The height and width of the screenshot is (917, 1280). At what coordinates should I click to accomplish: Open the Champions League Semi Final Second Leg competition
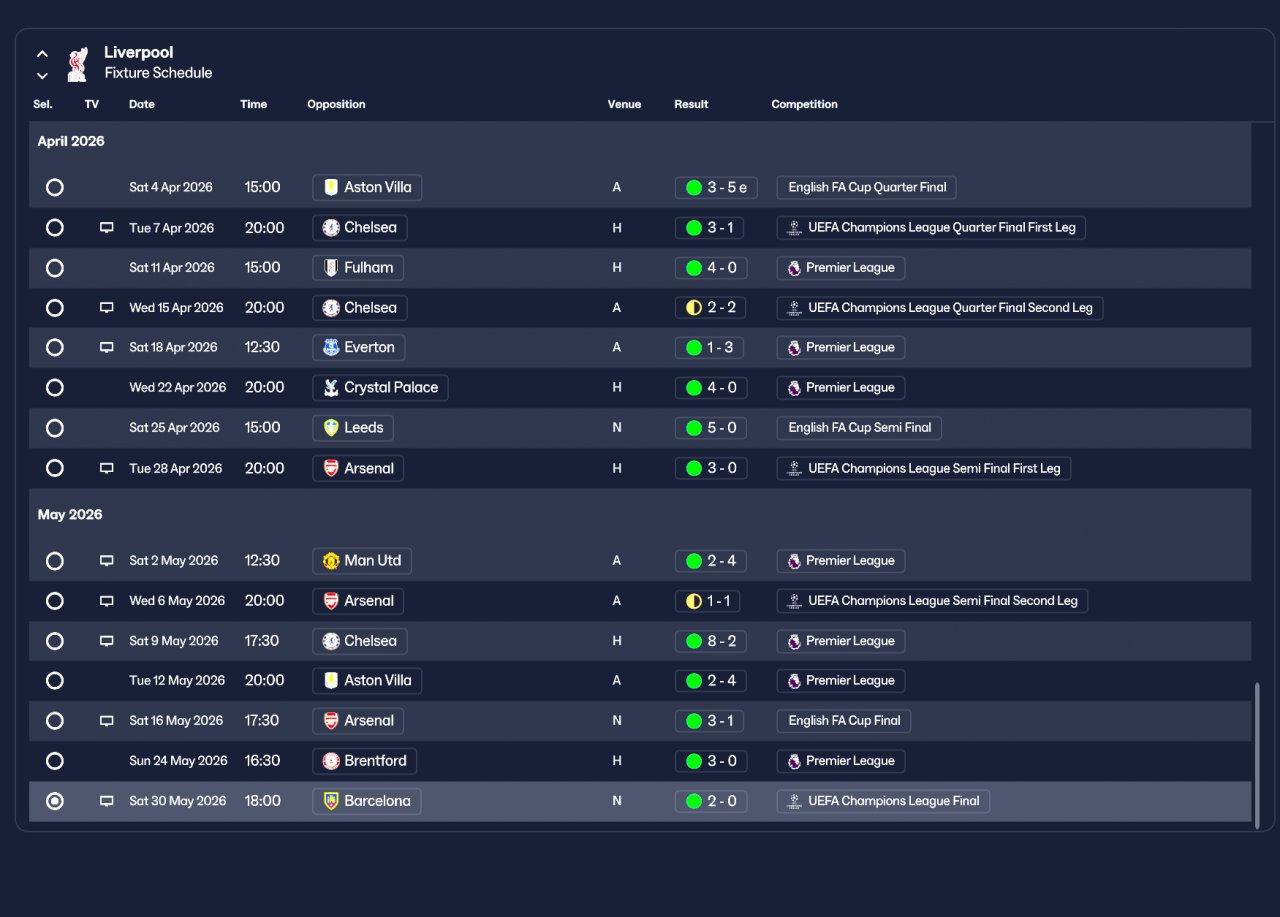click(932, 601)
